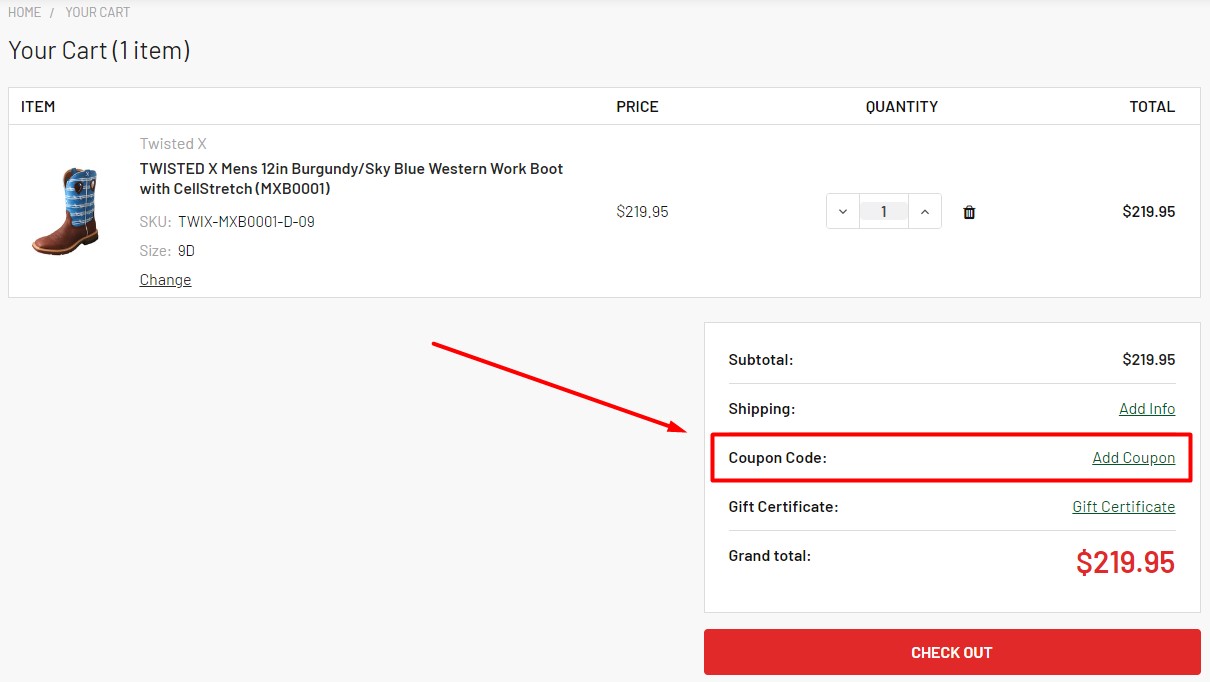
Task: Decrease quantity with the down chevron
Action: pos(843,211)
